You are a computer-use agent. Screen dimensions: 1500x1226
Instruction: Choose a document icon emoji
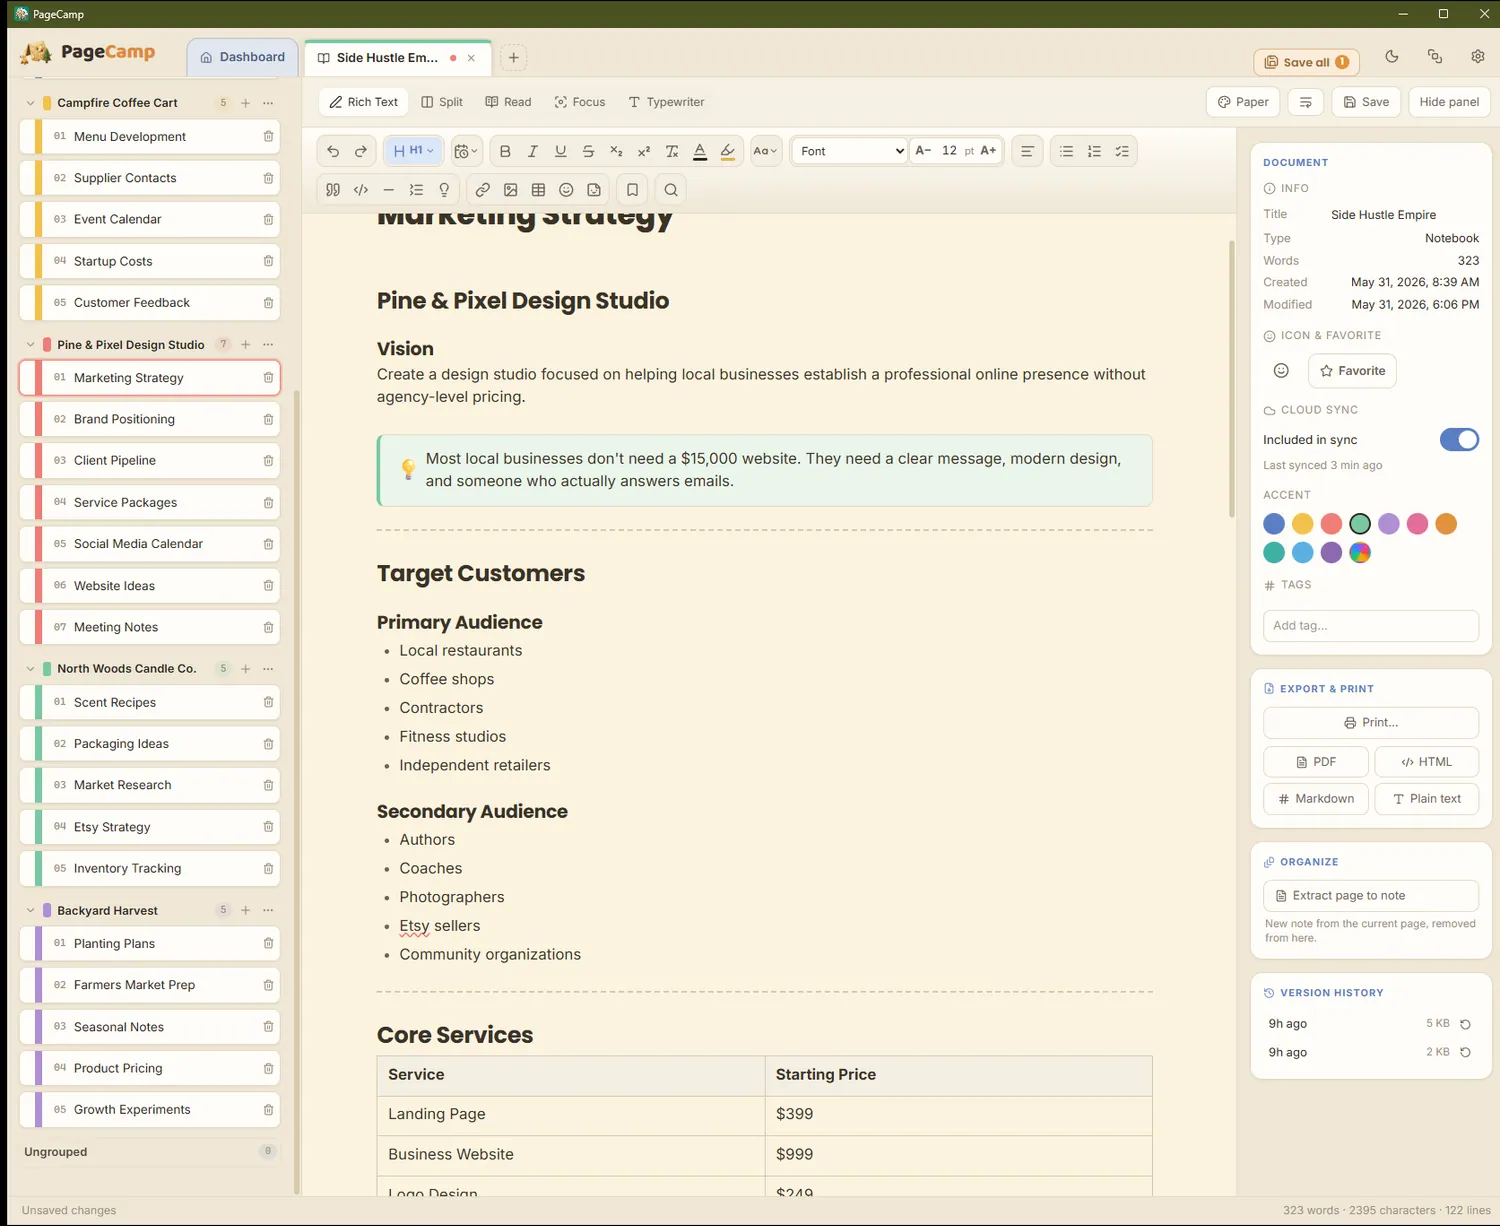[x=1281, y=371]
